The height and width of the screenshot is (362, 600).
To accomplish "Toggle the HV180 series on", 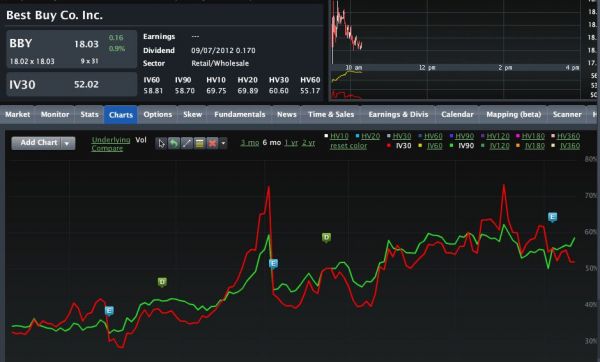I will pos(533,136).
